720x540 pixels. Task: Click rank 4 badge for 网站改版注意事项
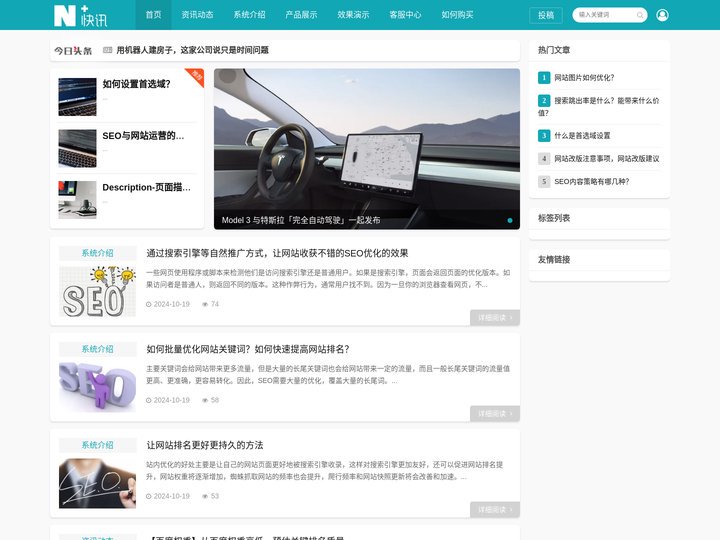[x=544, y=158]
